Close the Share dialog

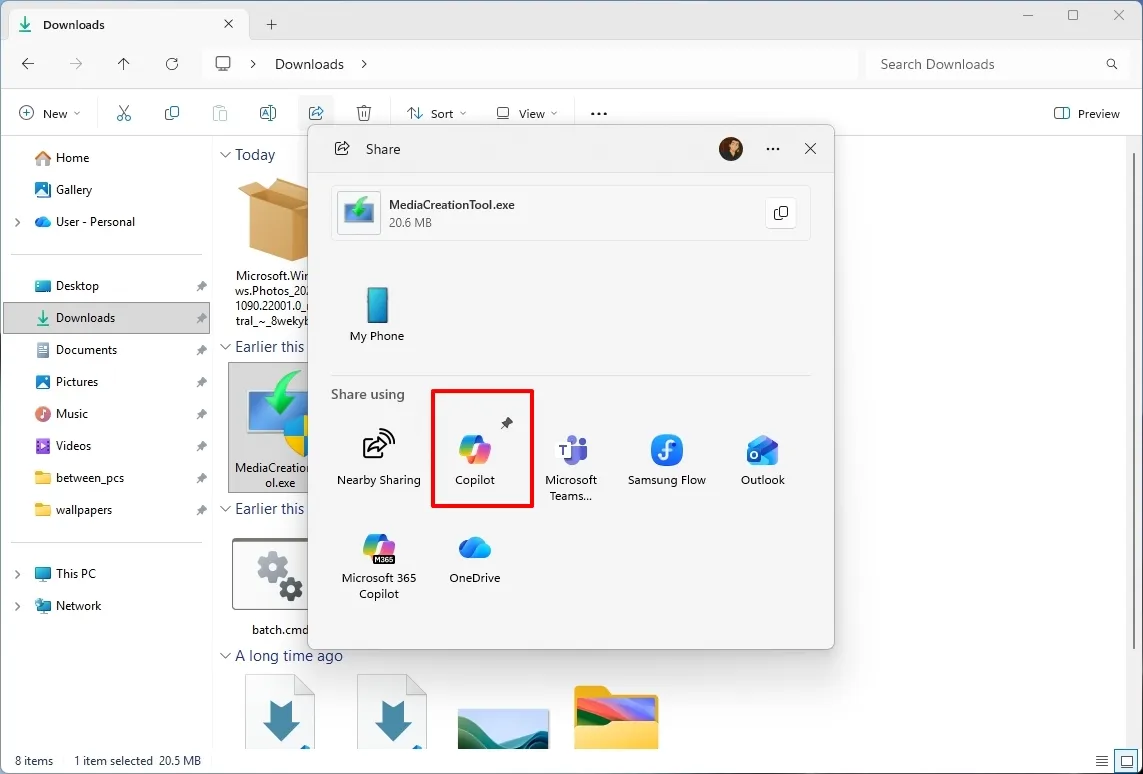[x=810, y=149]
